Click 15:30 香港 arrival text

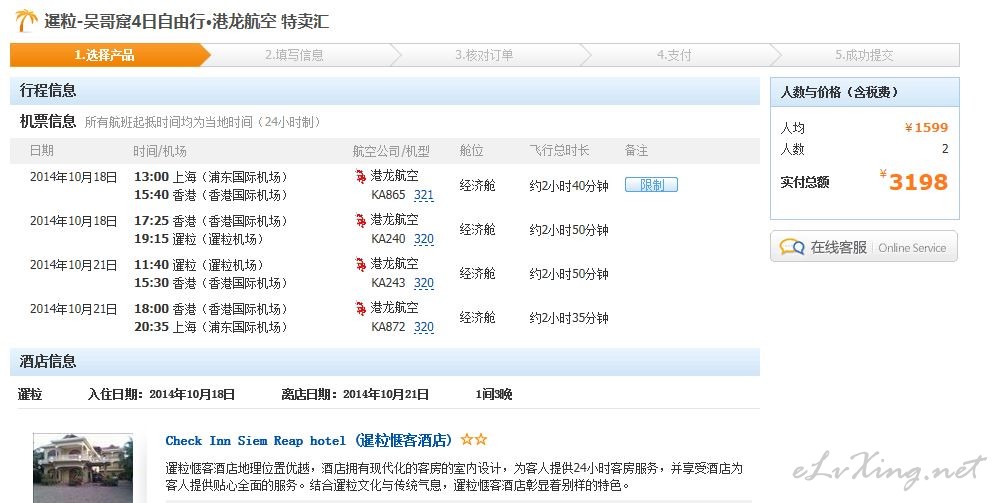coord(210,283)
